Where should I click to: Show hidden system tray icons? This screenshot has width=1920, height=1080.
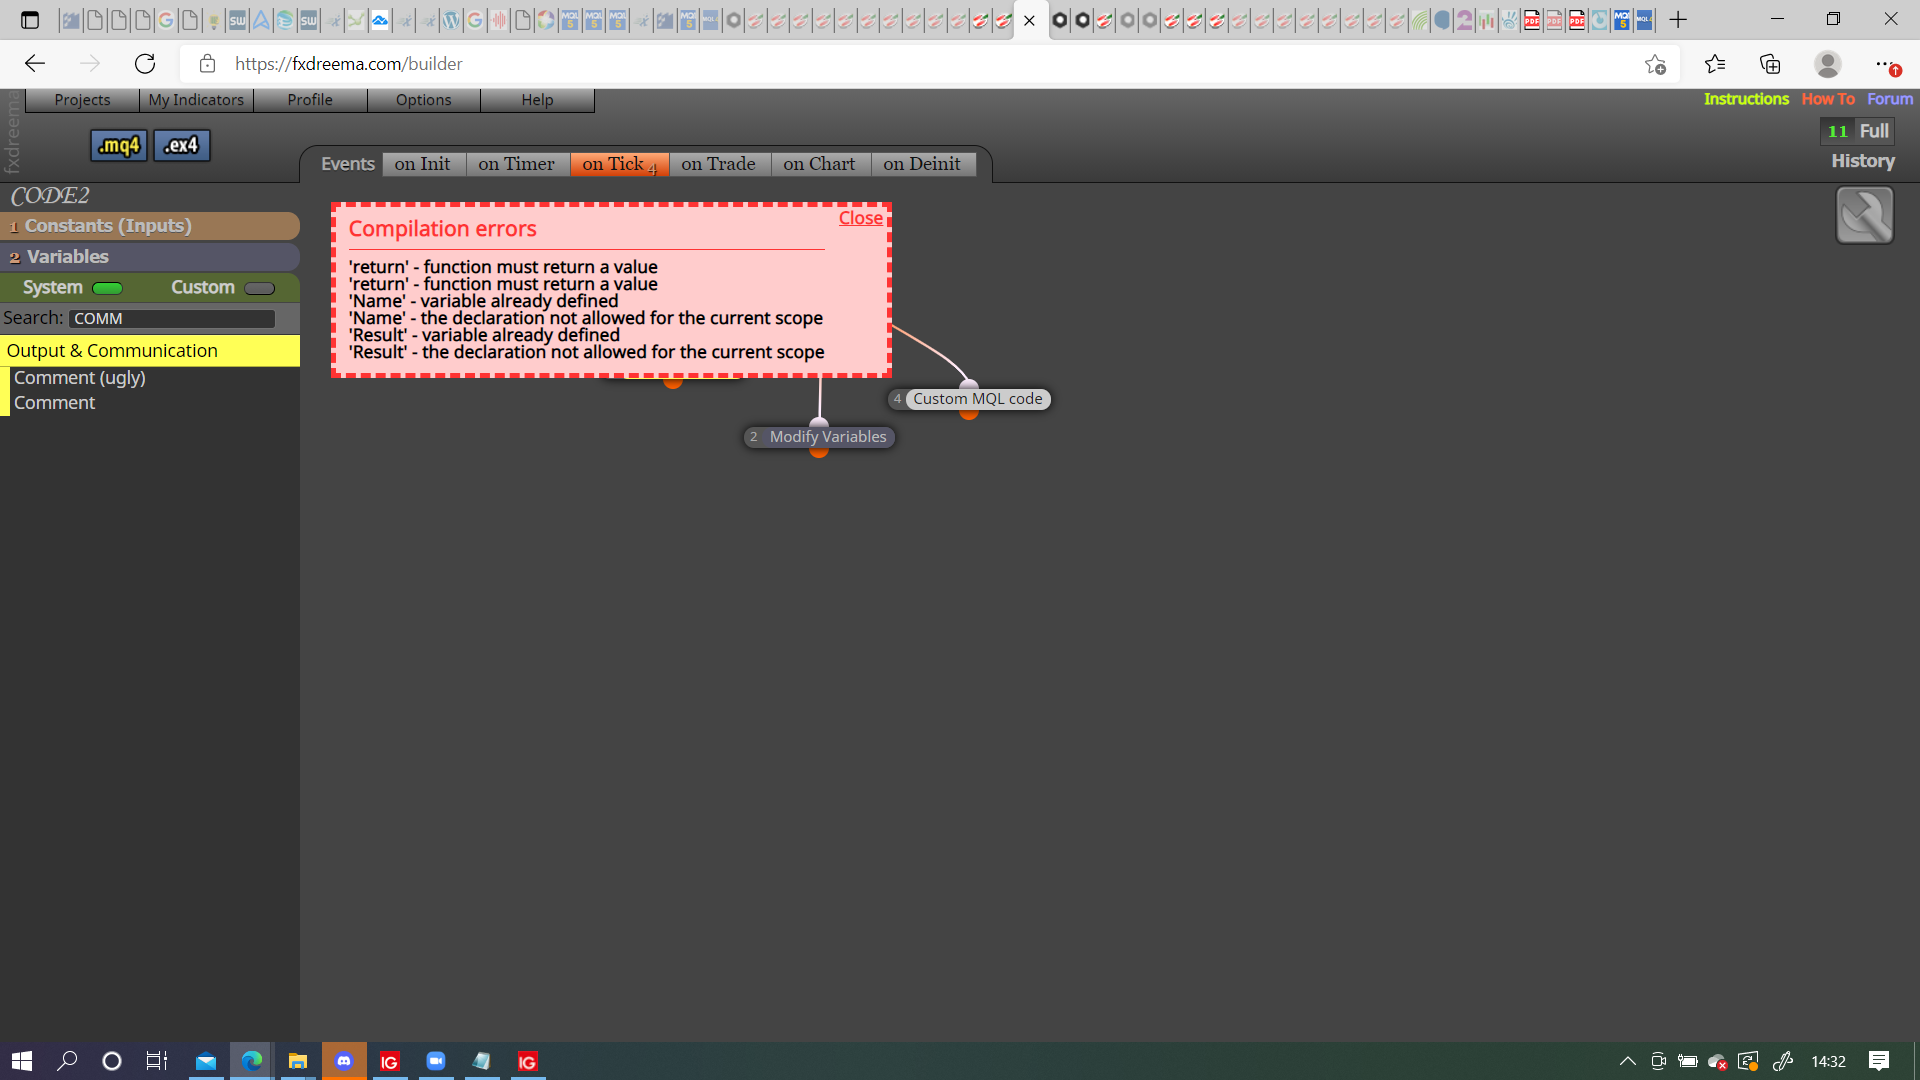click(1628, 1061)
